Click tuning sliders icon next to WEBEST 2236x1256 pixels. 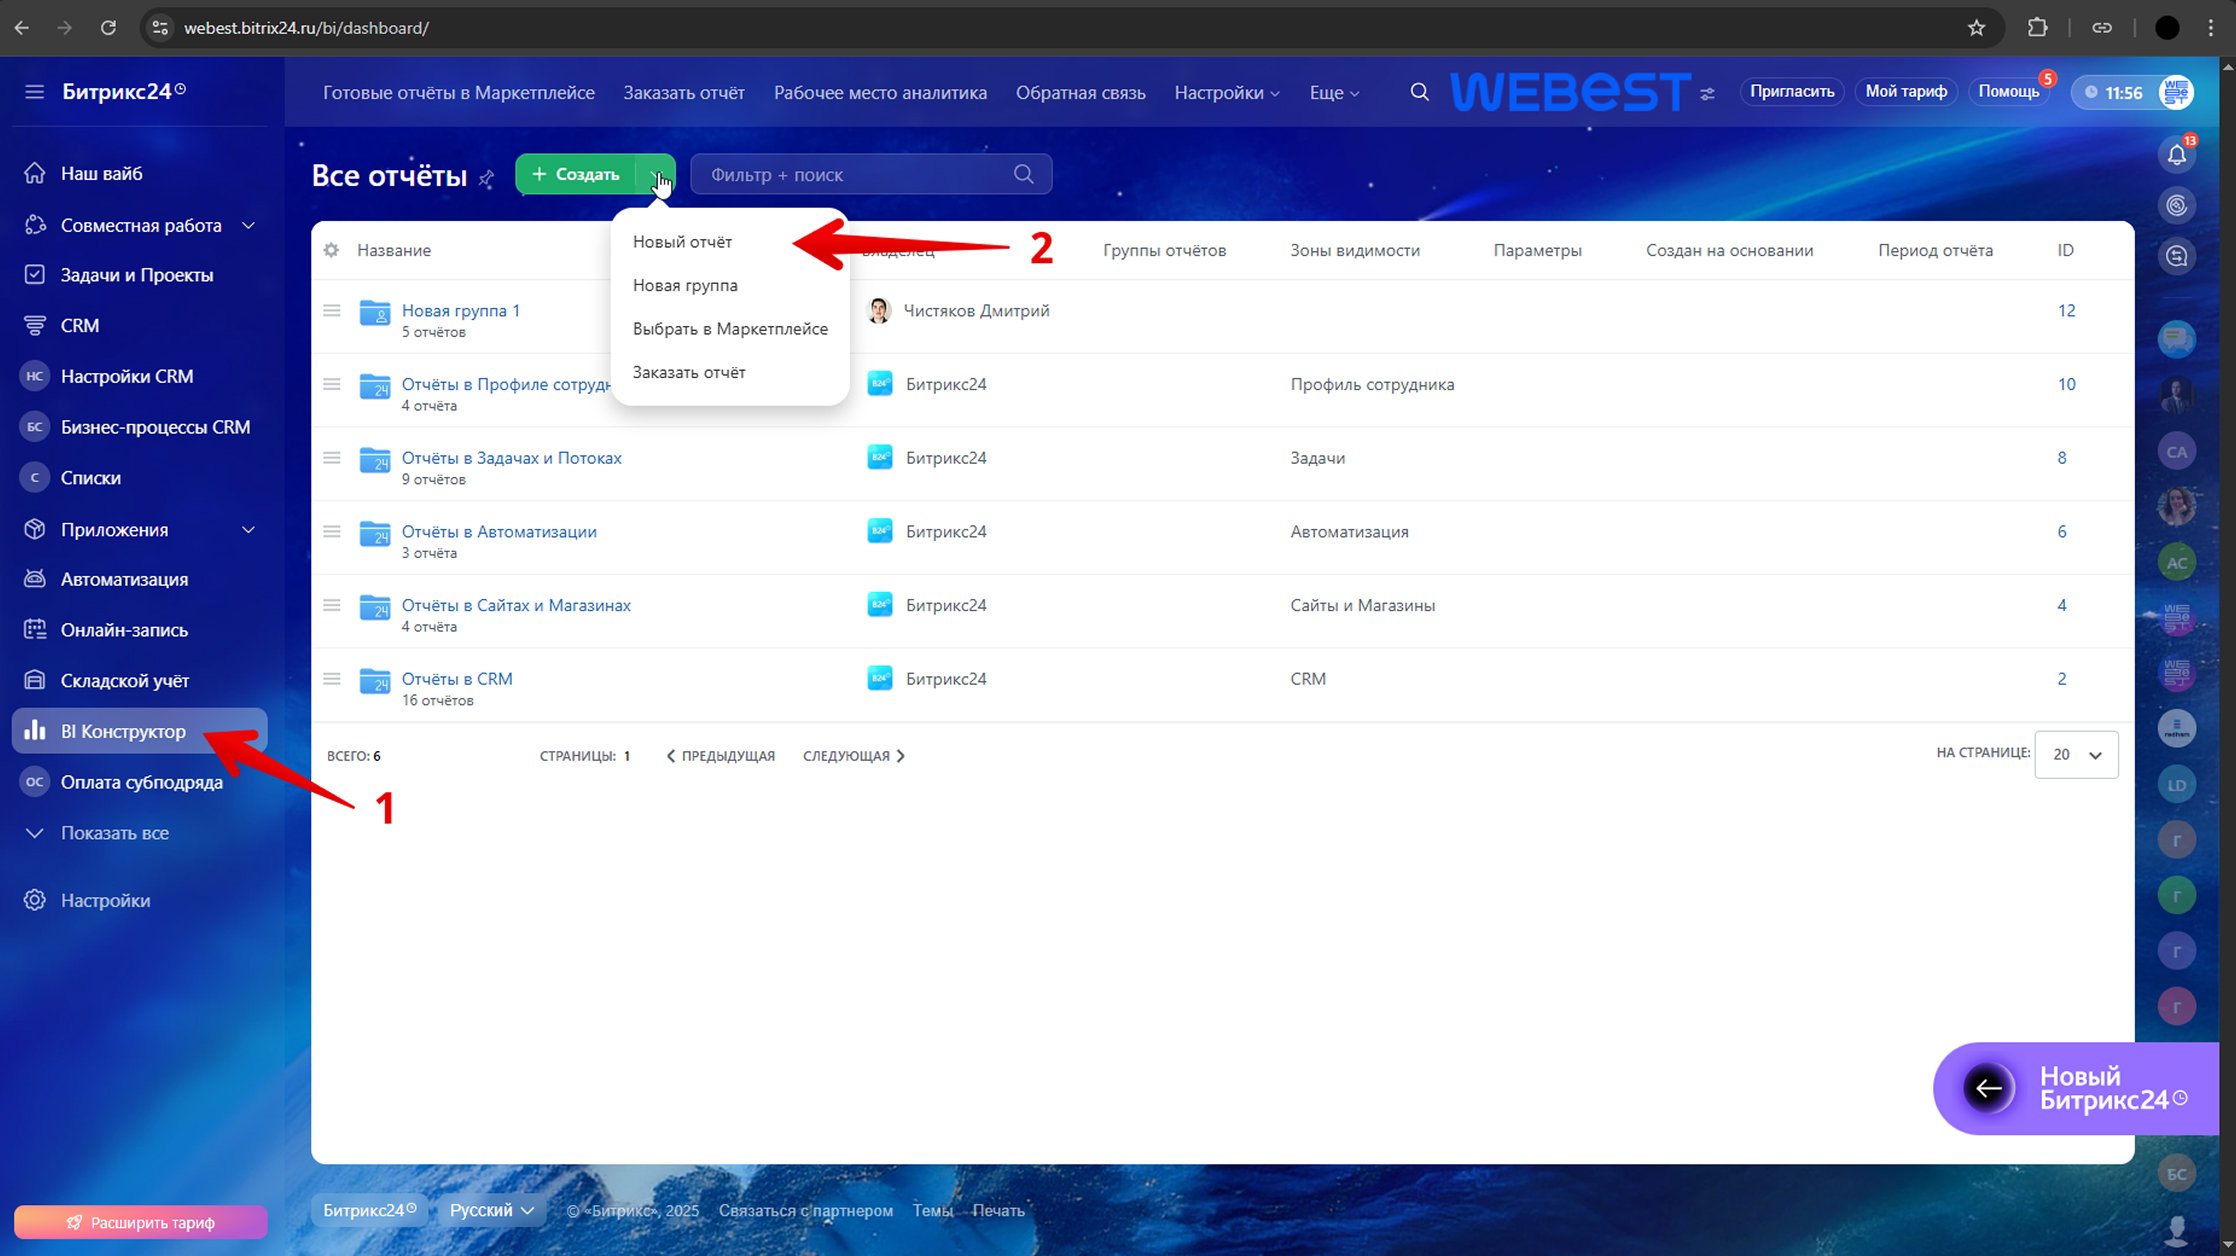tap(1707, 94)
